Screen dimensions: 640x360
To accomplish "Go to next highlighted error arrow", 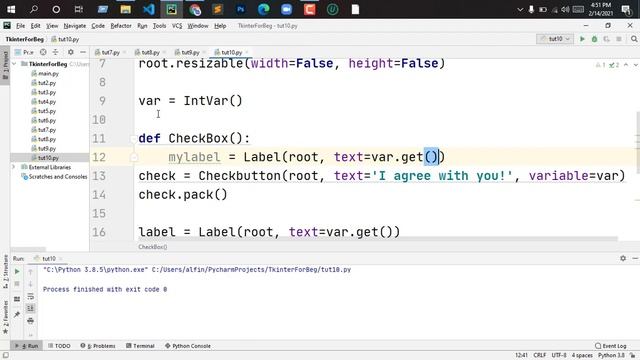I will pyautogui.click(x=635, y=65).
